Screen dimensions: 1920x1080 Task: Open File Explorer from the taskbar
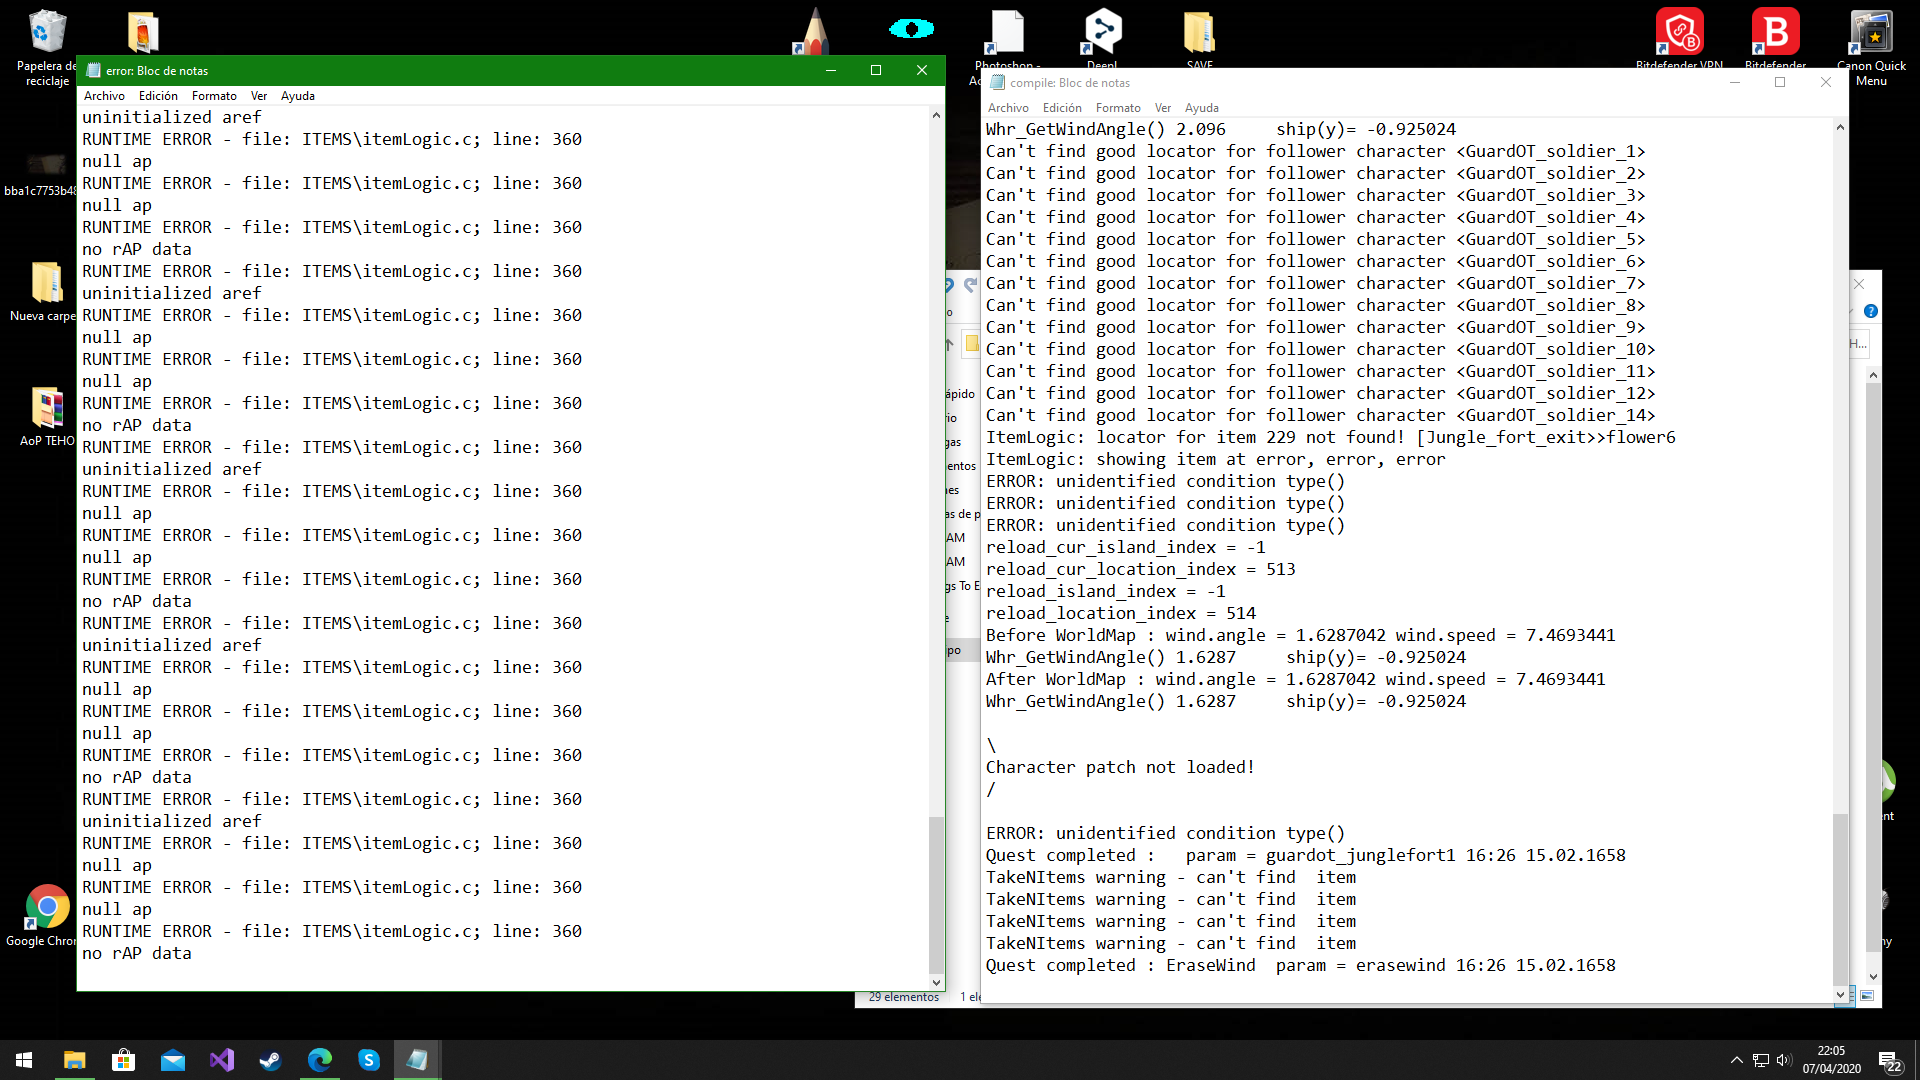tap(75, 1060)
